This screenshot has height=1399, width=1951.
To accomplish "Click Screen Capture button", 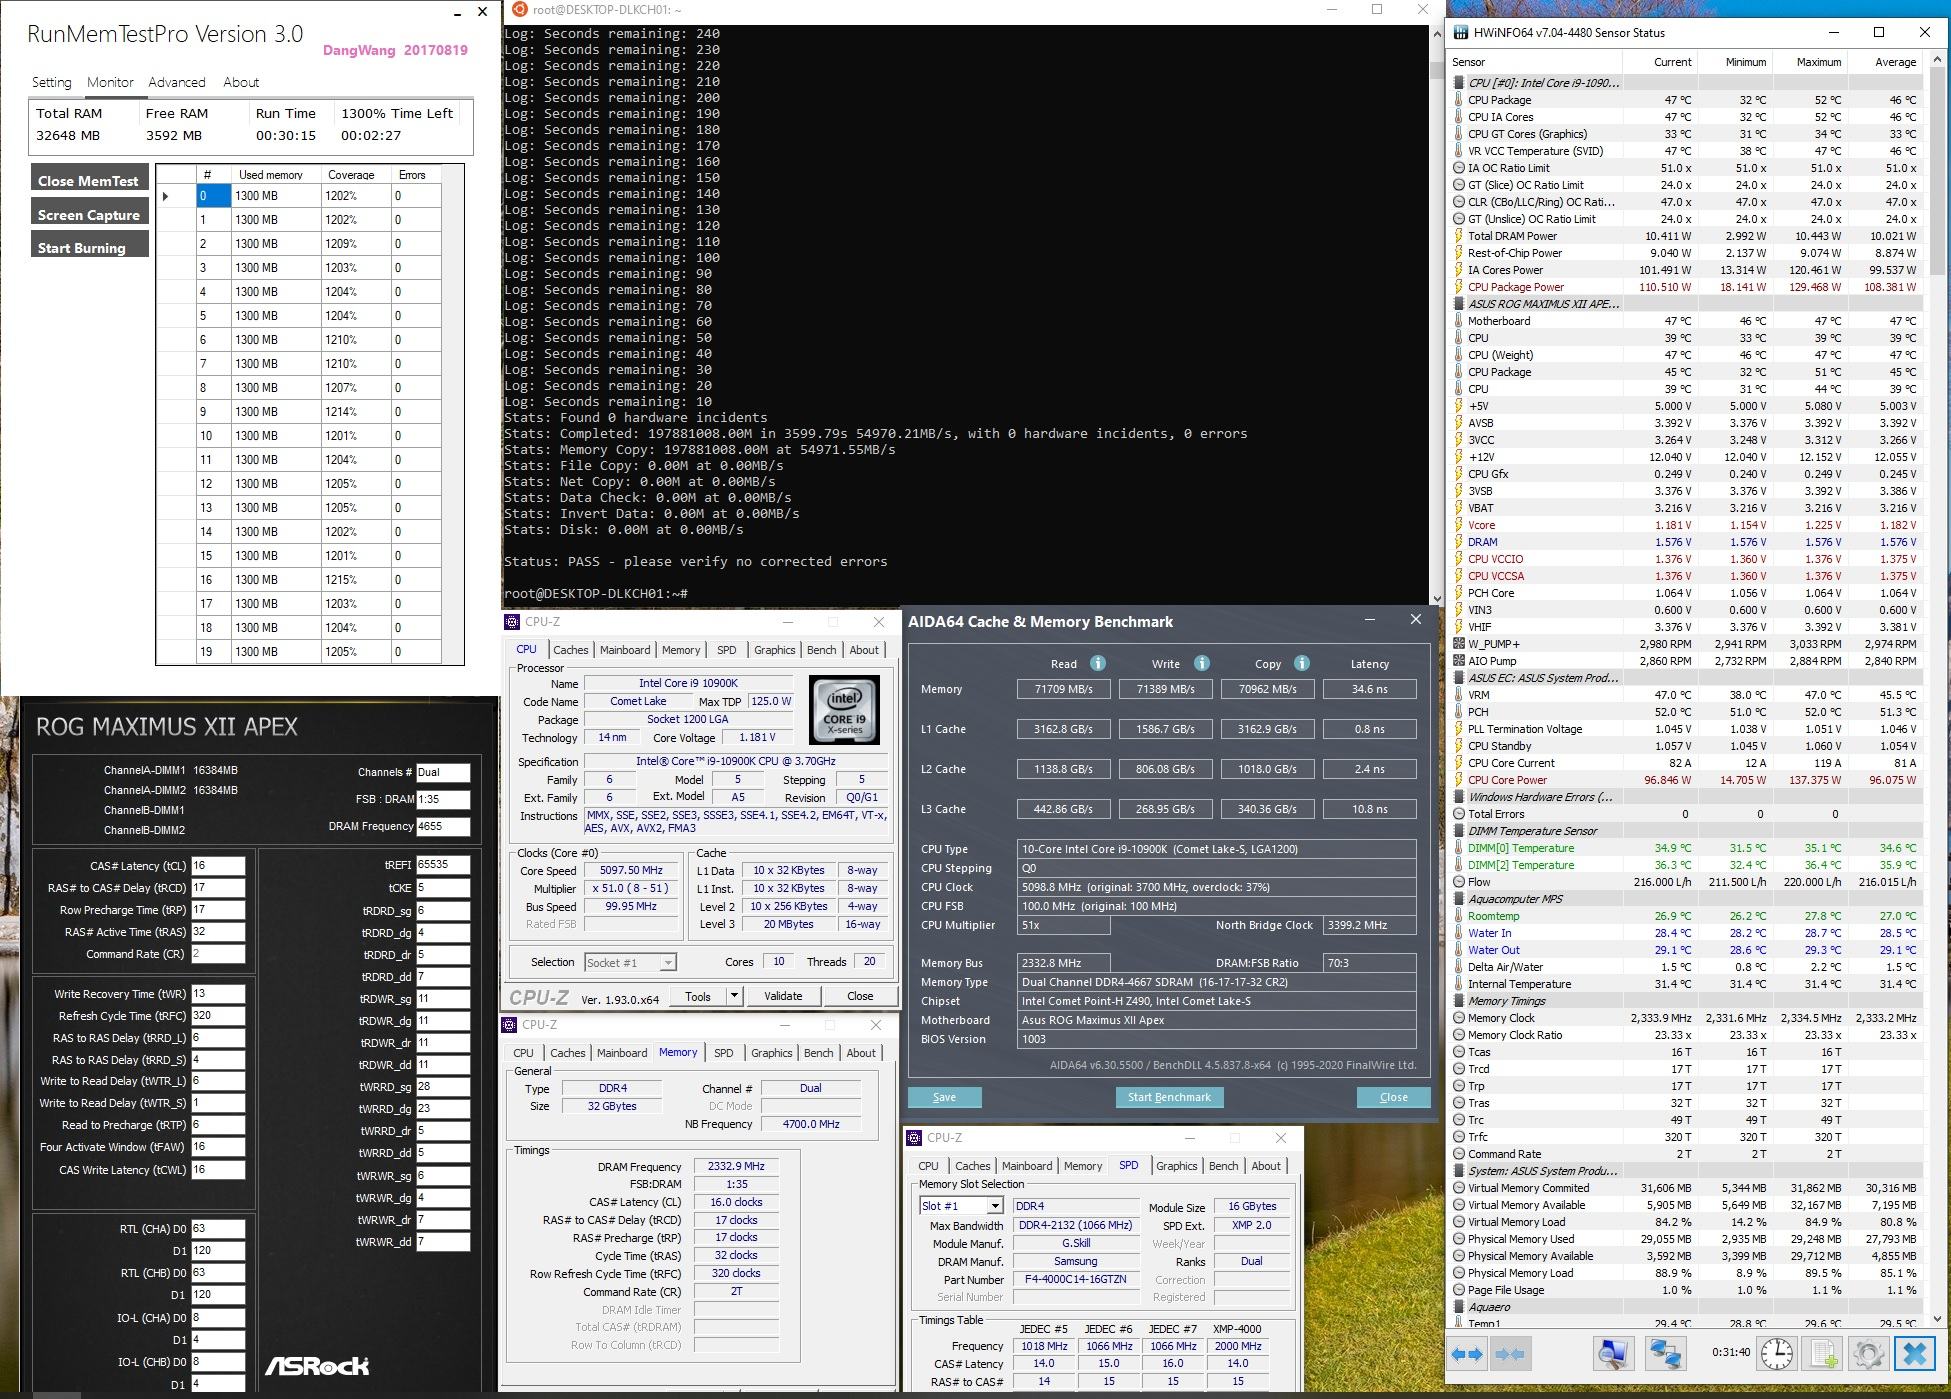I will (x=89, y=214).
